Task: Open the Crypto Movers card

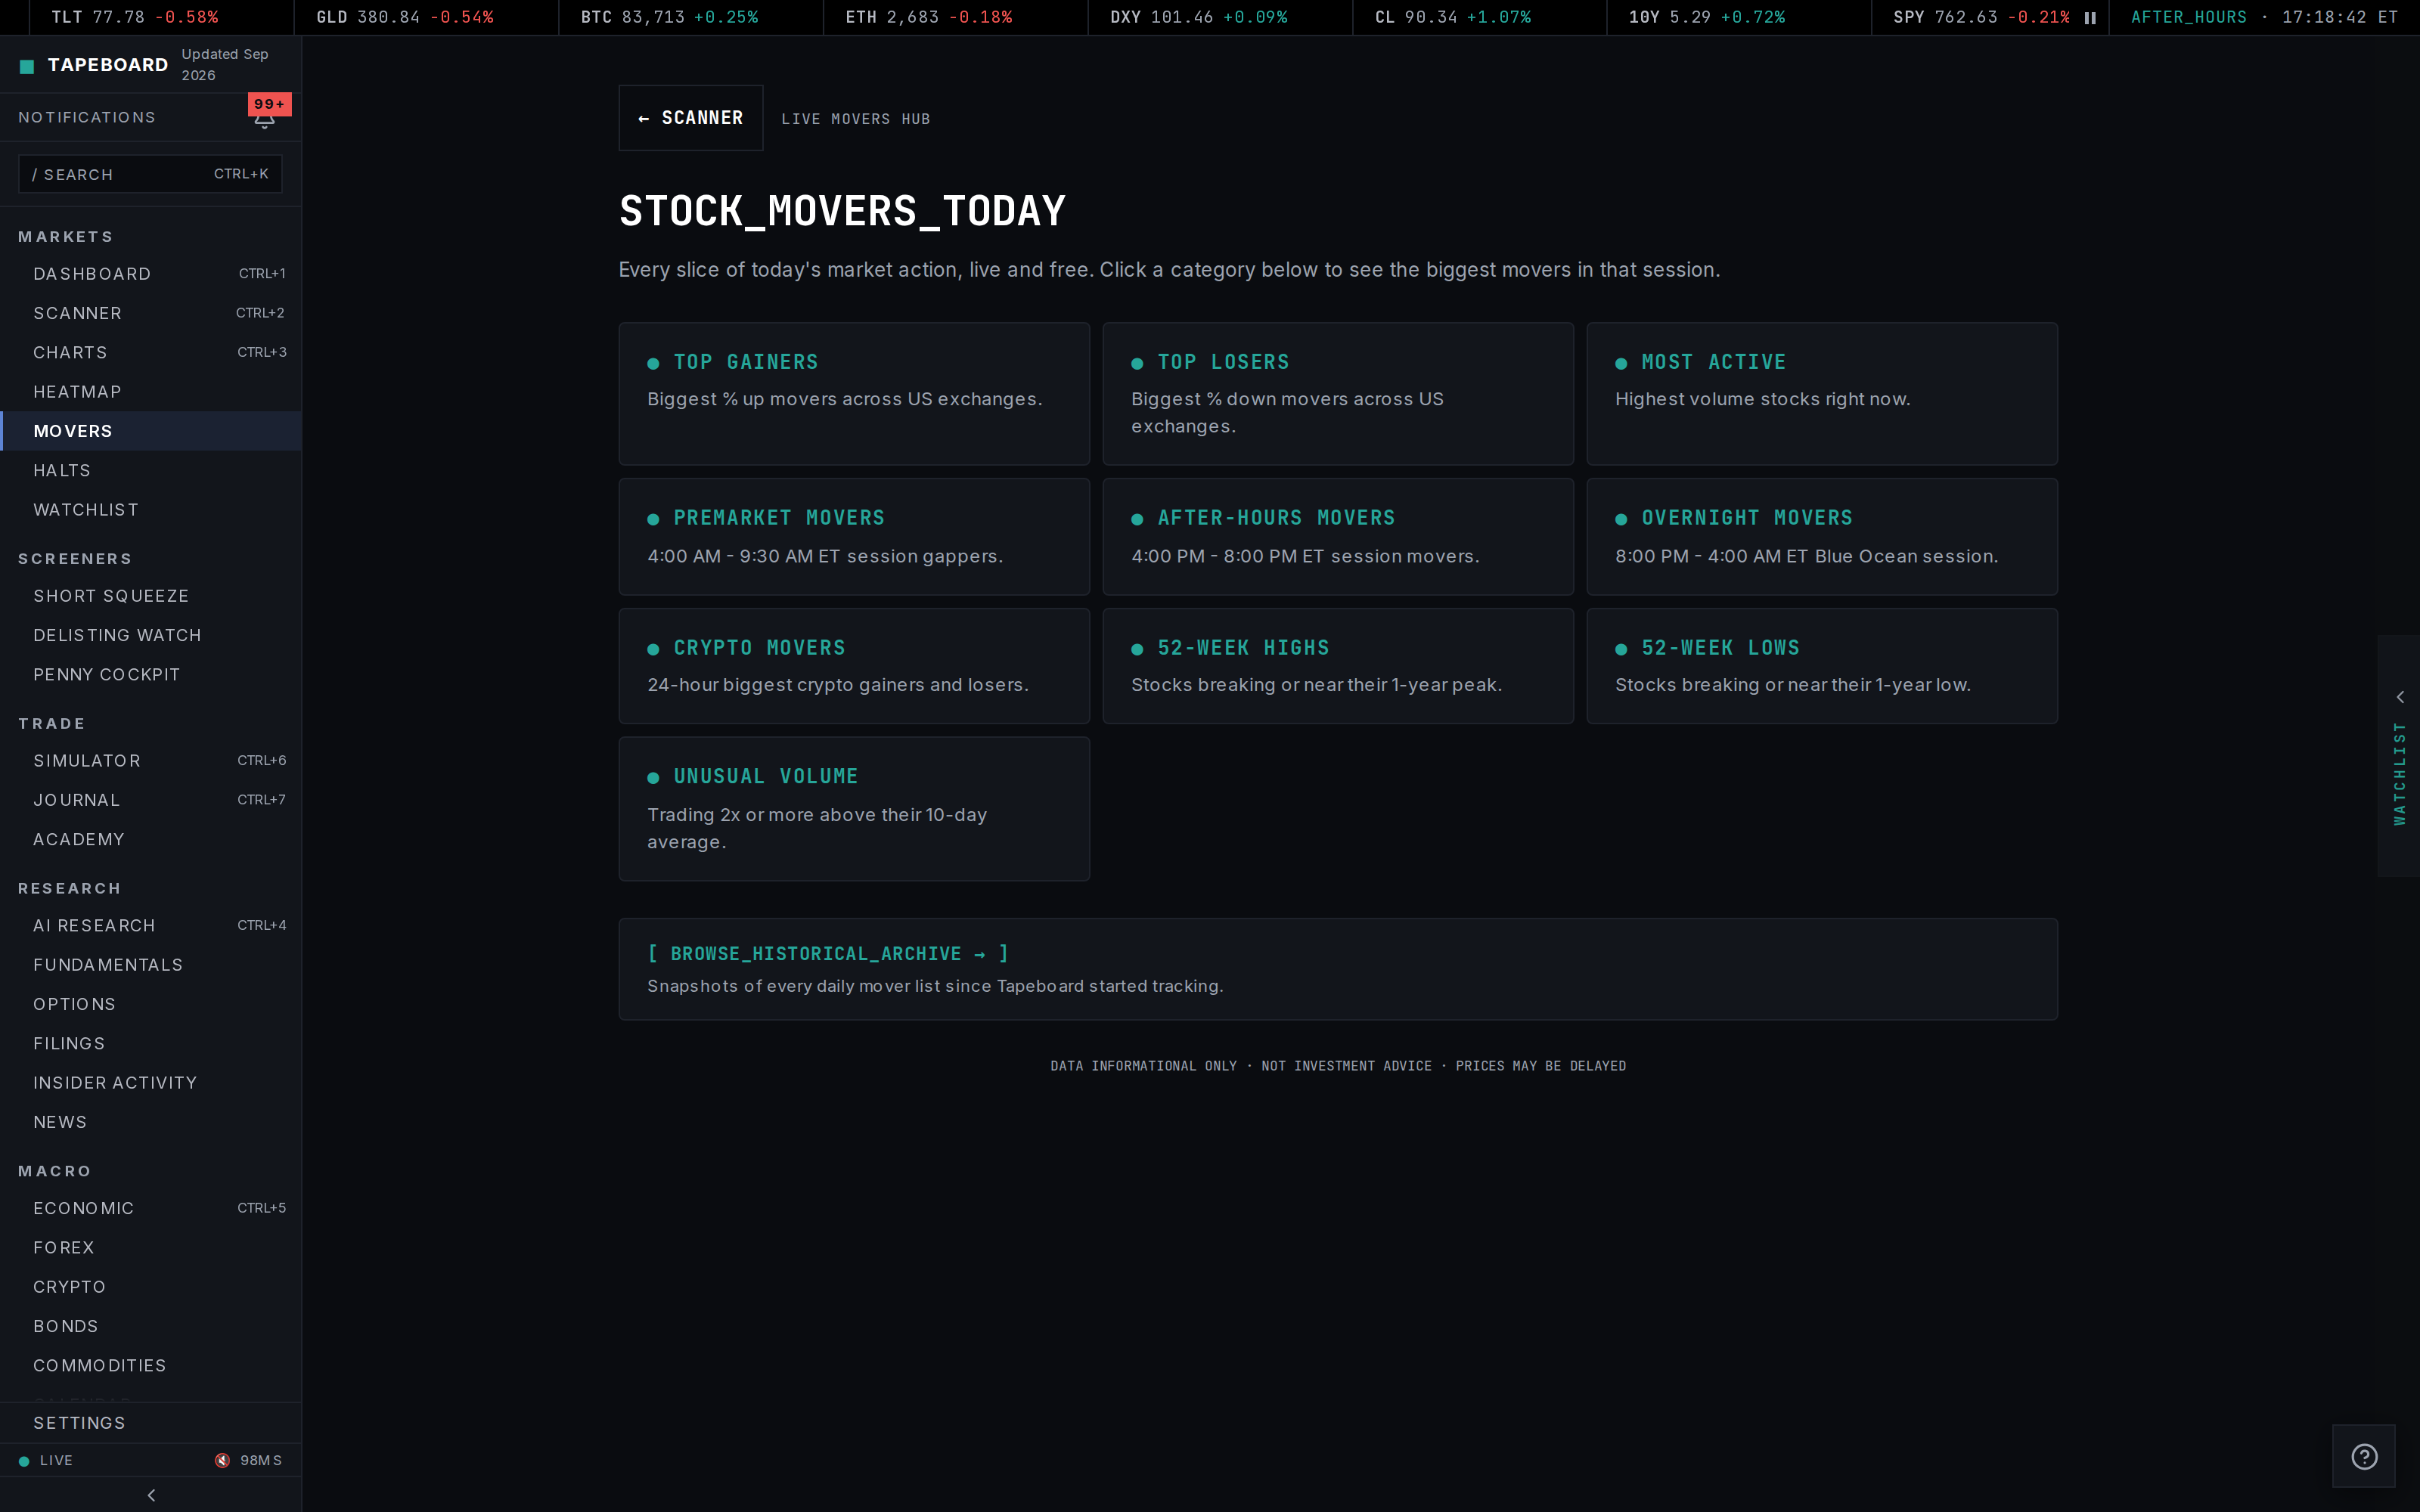Action: pyautogui.click(x=854, y=666)
